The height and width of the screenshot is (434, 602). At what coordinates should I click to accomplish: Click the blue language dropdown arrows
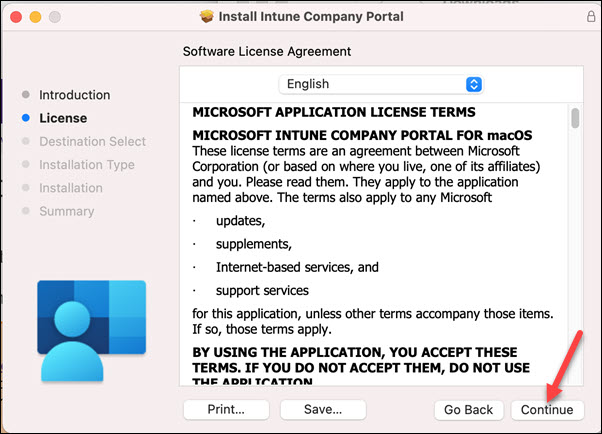[474, 84]
